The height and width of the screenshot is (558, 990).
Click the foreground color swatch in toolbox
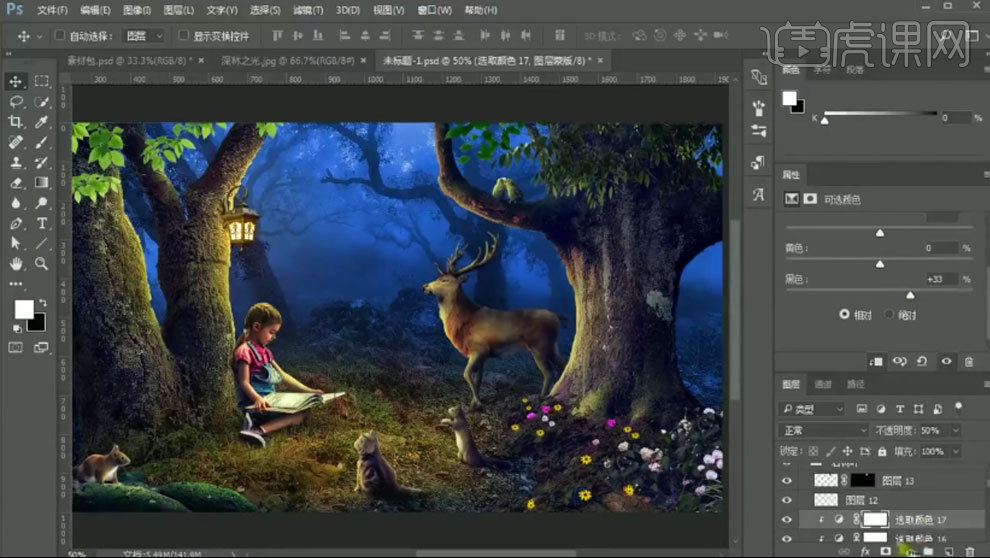[x=24, y=309]
